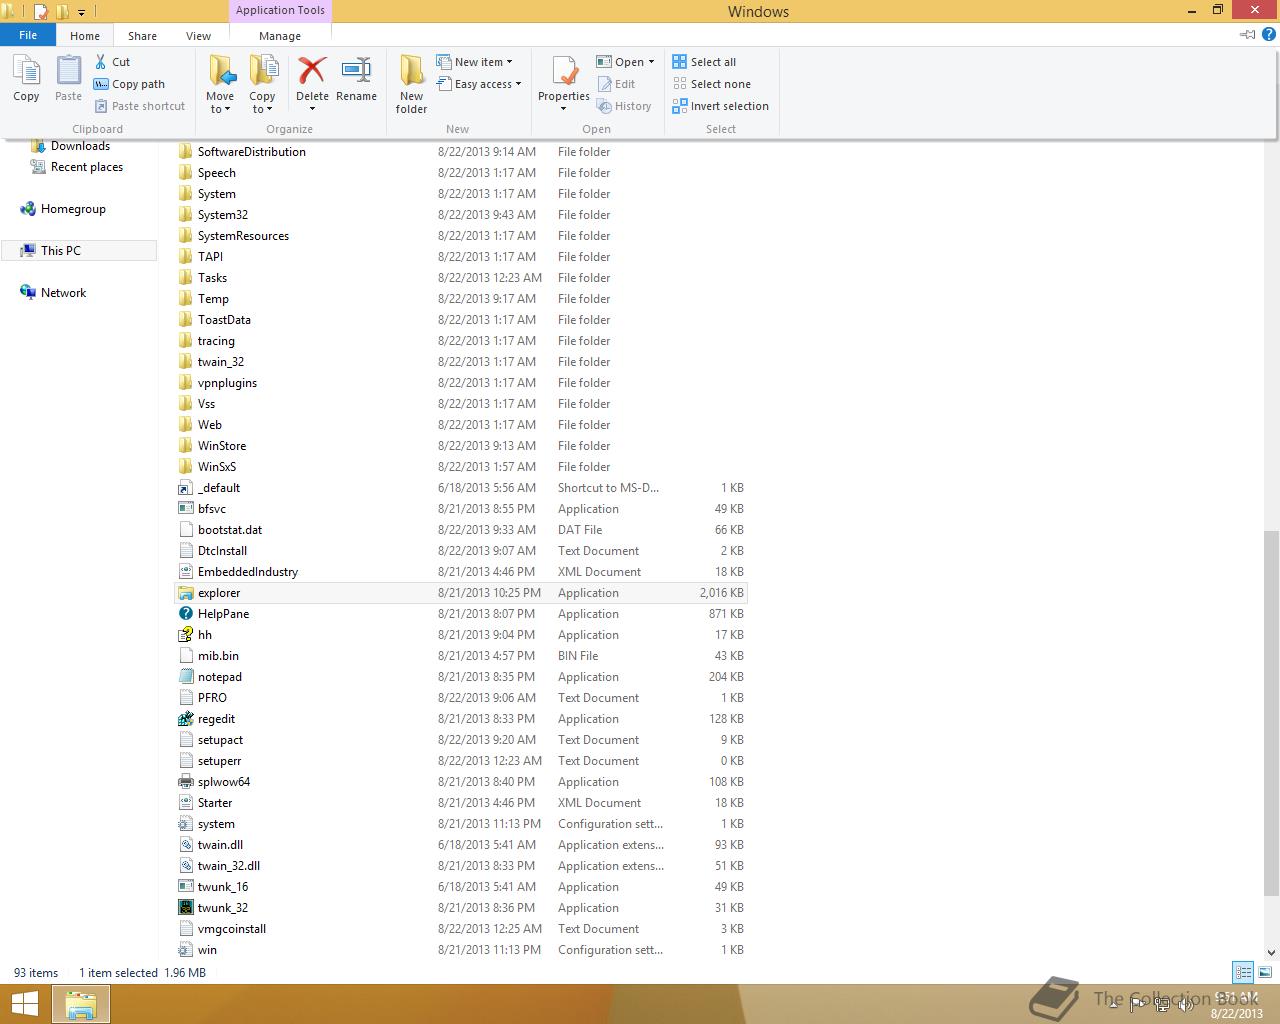Image resolution: width=1280 pixels, height=1024 pixels.
Task: Click the Application Tools contextual tab
Action: [x=280, y=10]
